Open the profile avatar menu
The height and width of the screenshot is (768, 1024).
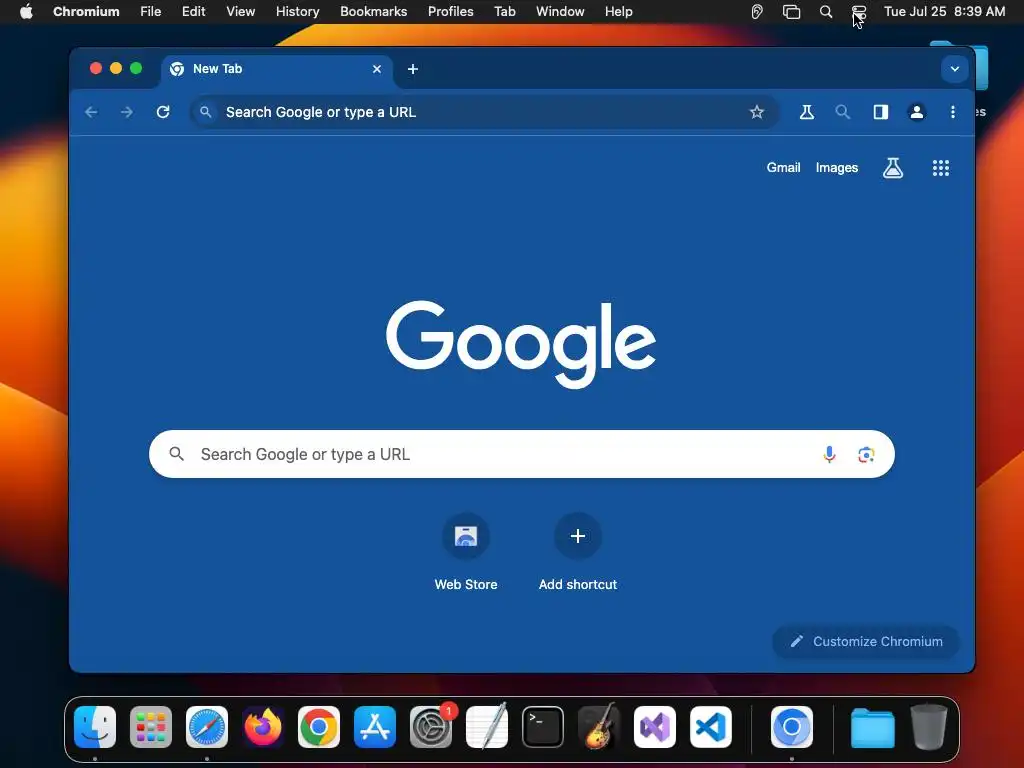[x=916, y=112]
